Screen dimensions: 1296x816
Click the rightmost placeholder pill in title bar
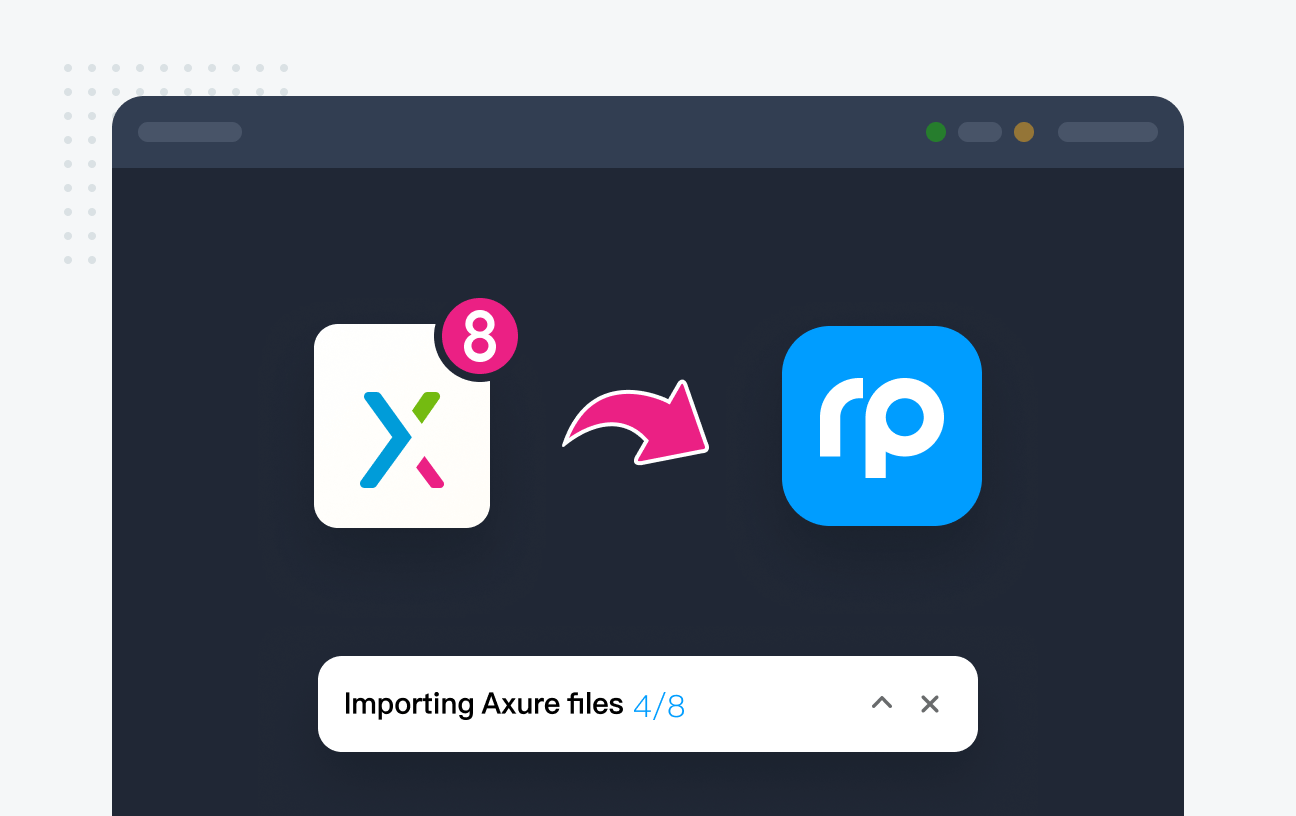pyautogui.click(x=1108, y=132)
